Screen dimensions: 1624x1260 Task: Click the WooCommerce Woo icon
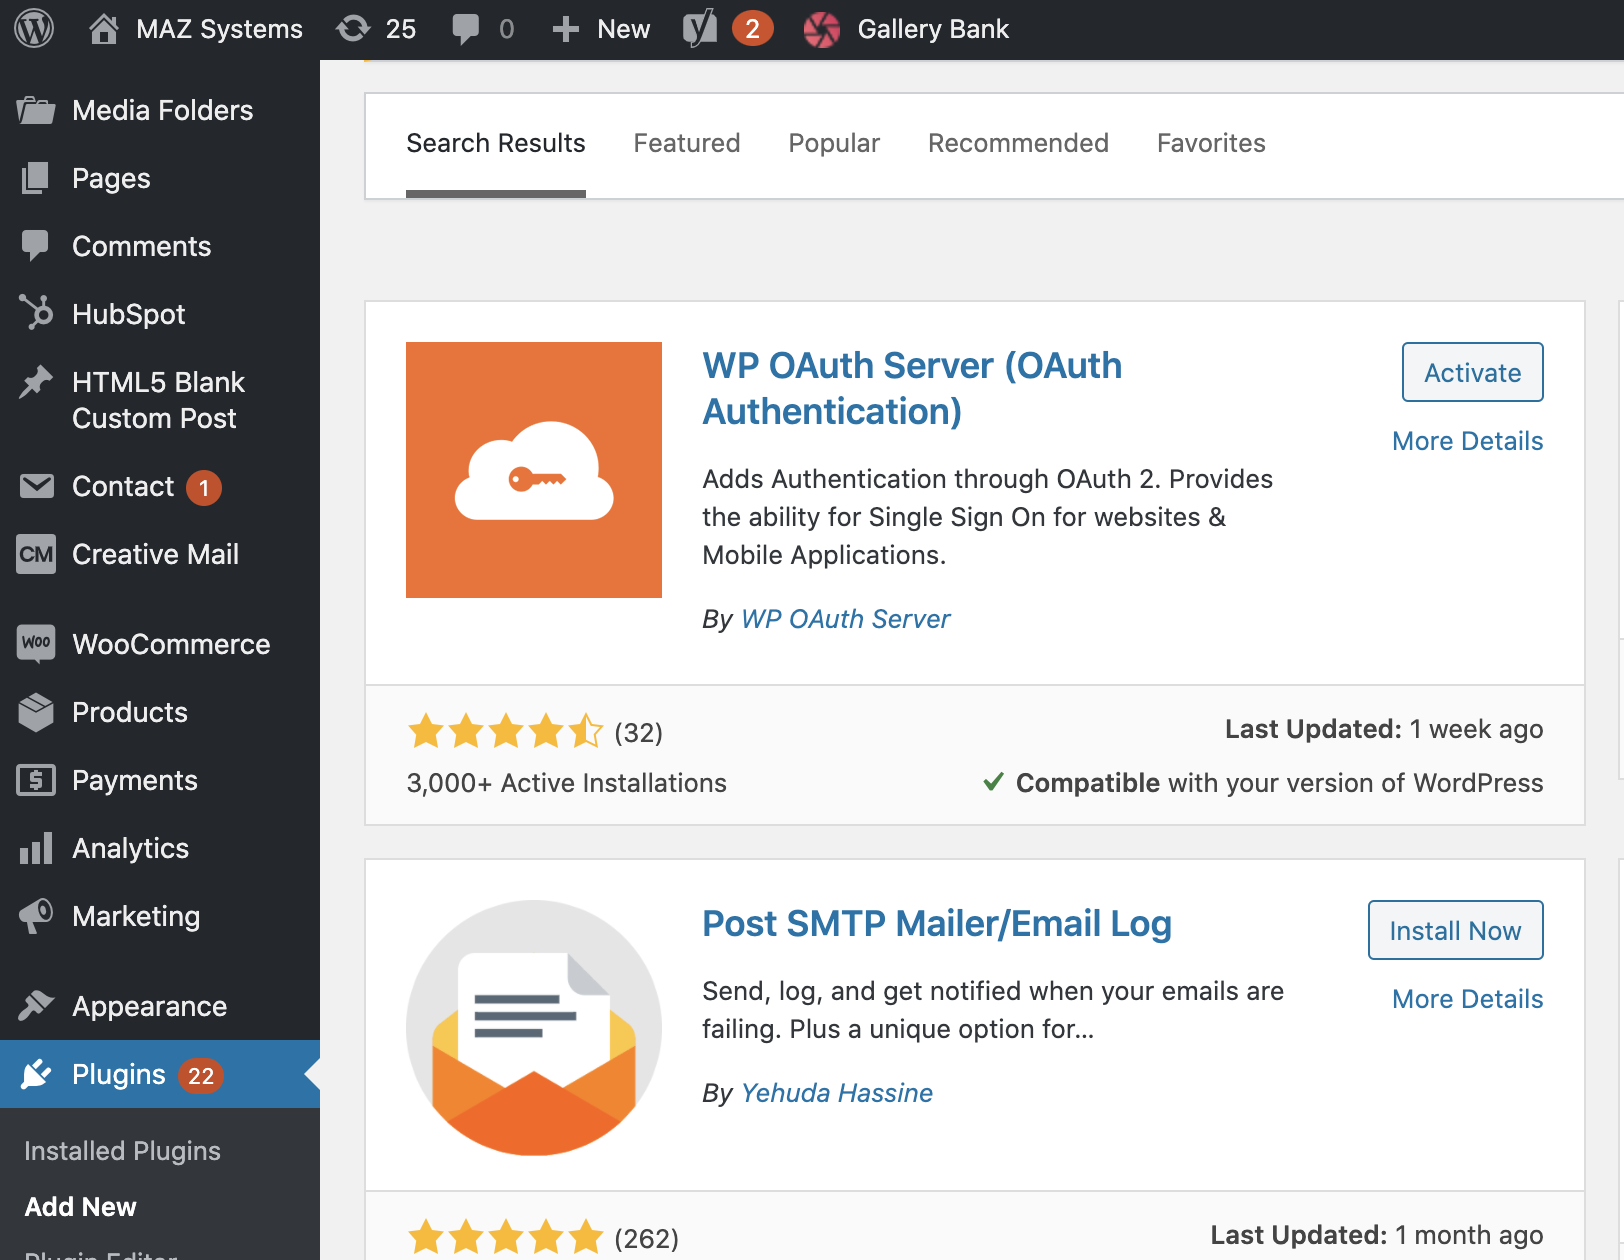click(x=36, y=643)
